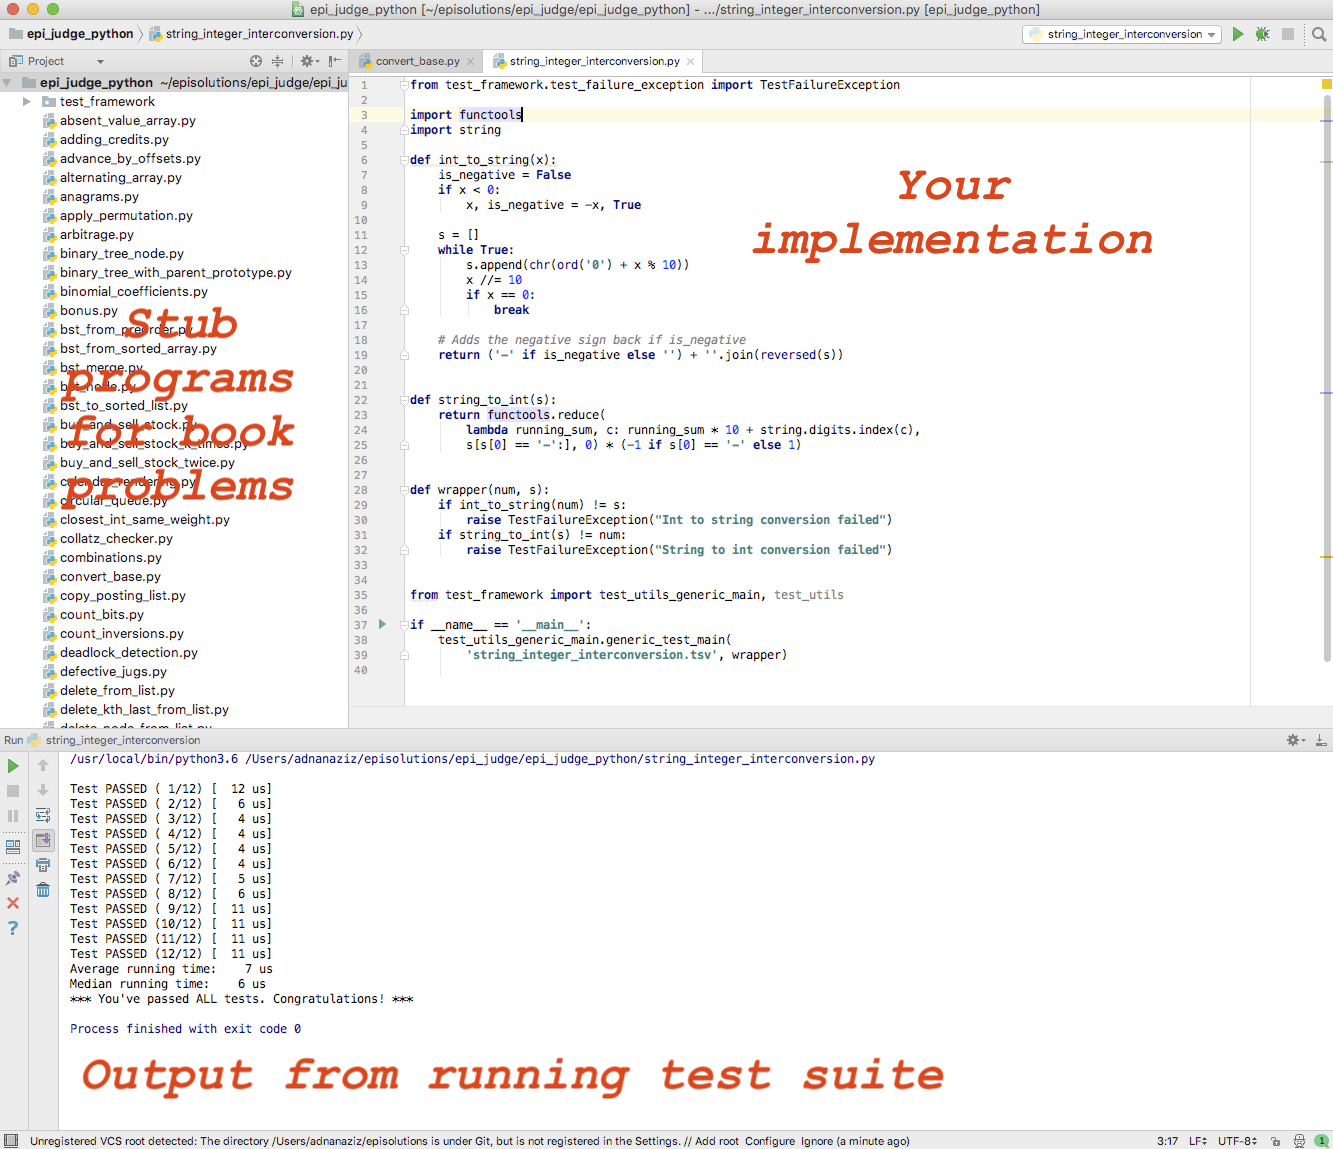Click the run gutter arrow at line 37
The image size is (1333, 1149).
tap(382, 624)
